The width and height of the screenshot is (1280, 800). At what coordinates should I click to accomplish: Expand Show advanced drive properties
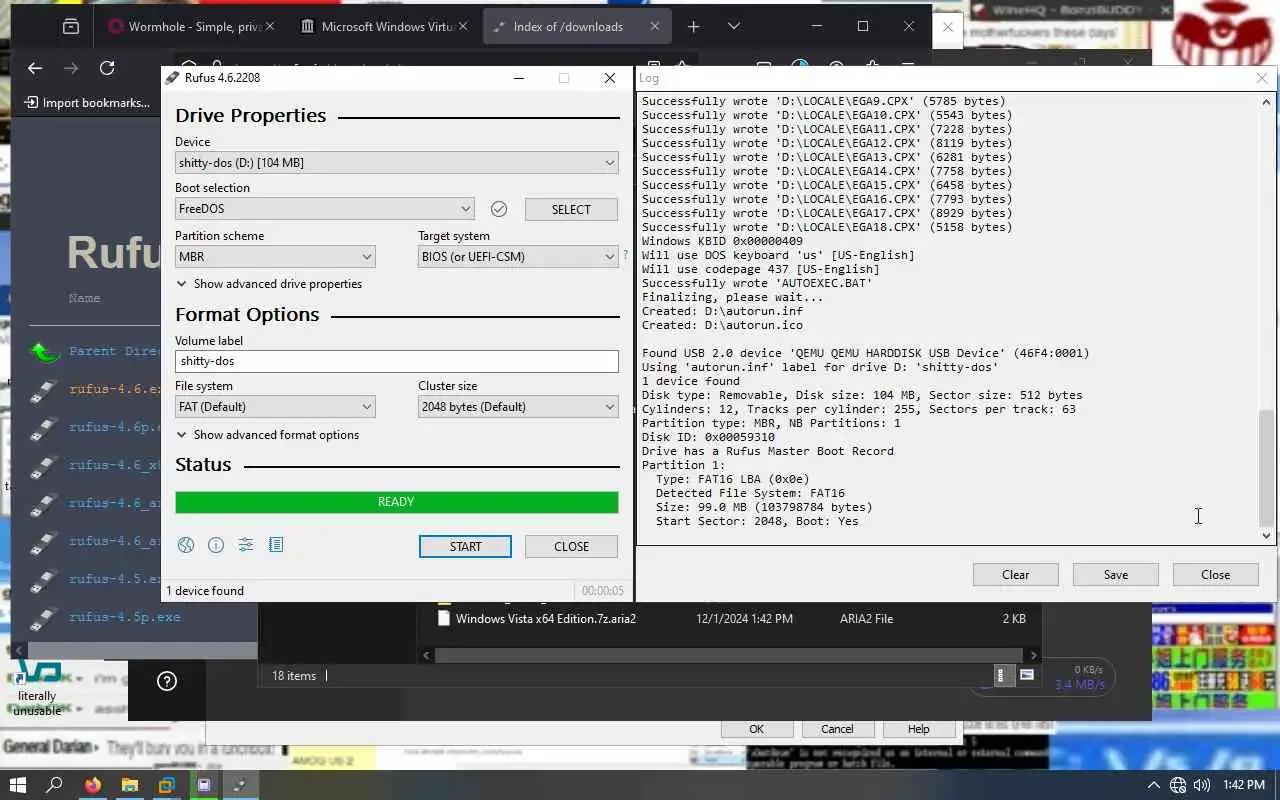269,284
